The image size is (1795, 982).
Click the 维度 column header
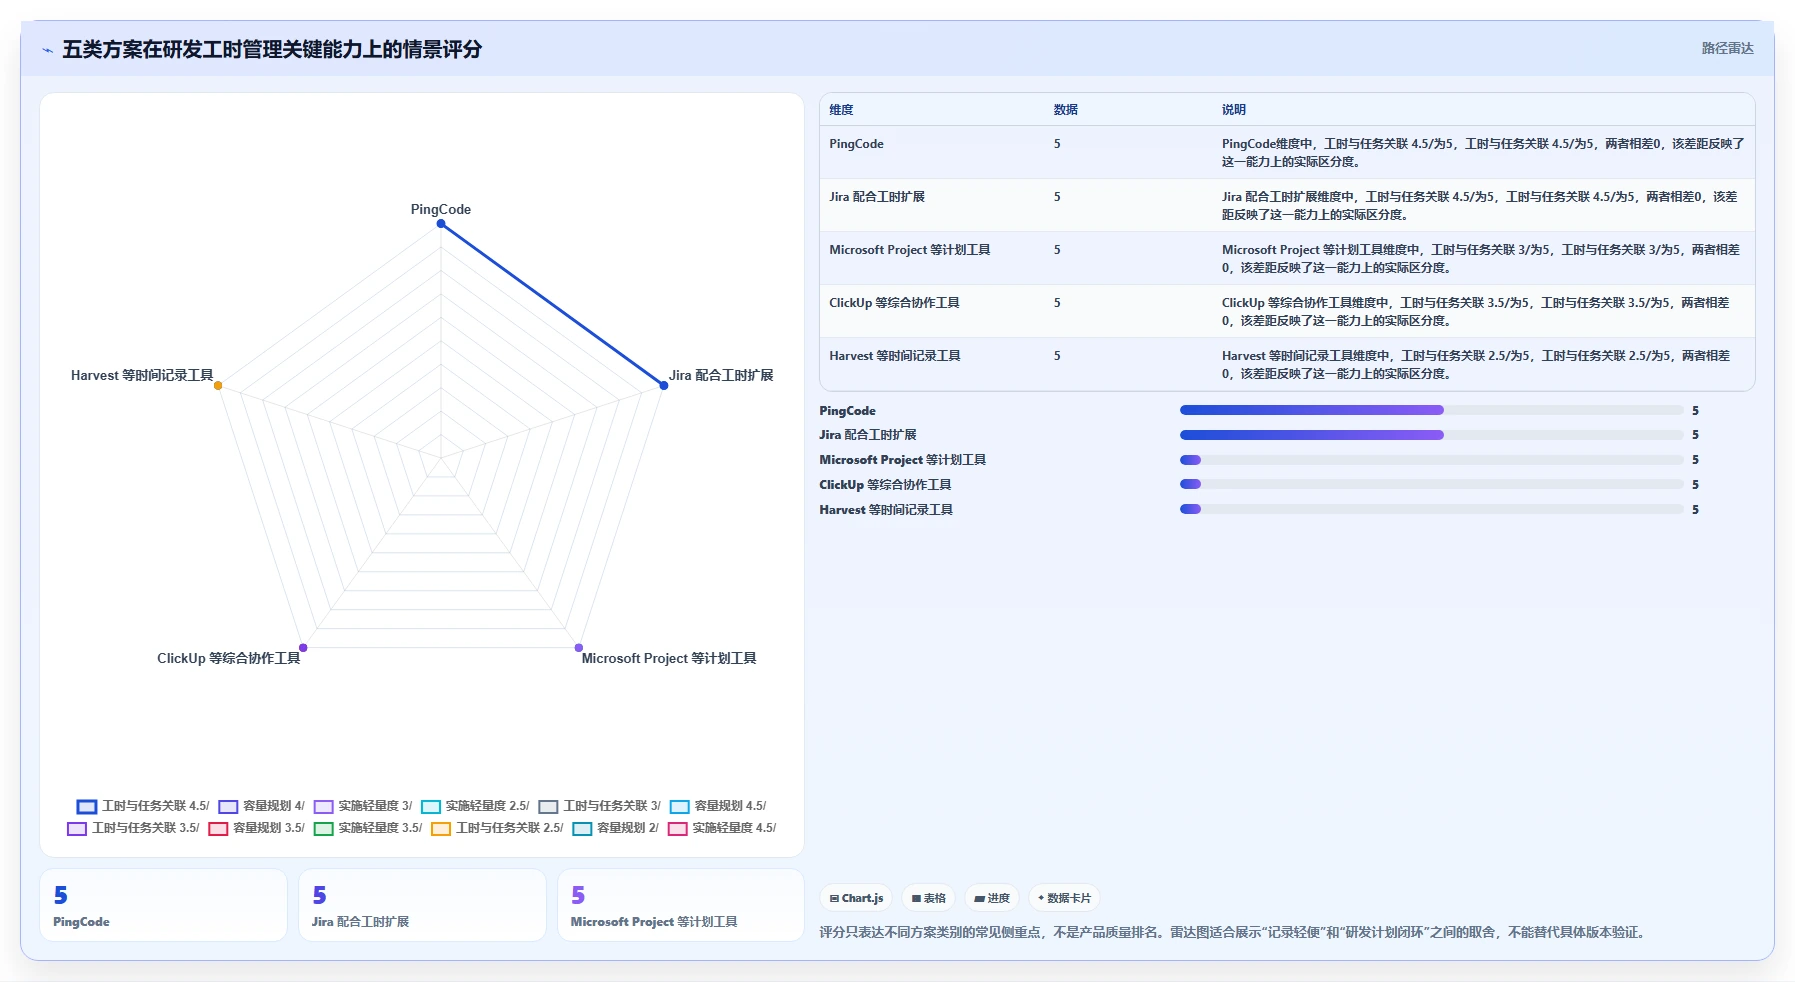click(x=841, y=110)
